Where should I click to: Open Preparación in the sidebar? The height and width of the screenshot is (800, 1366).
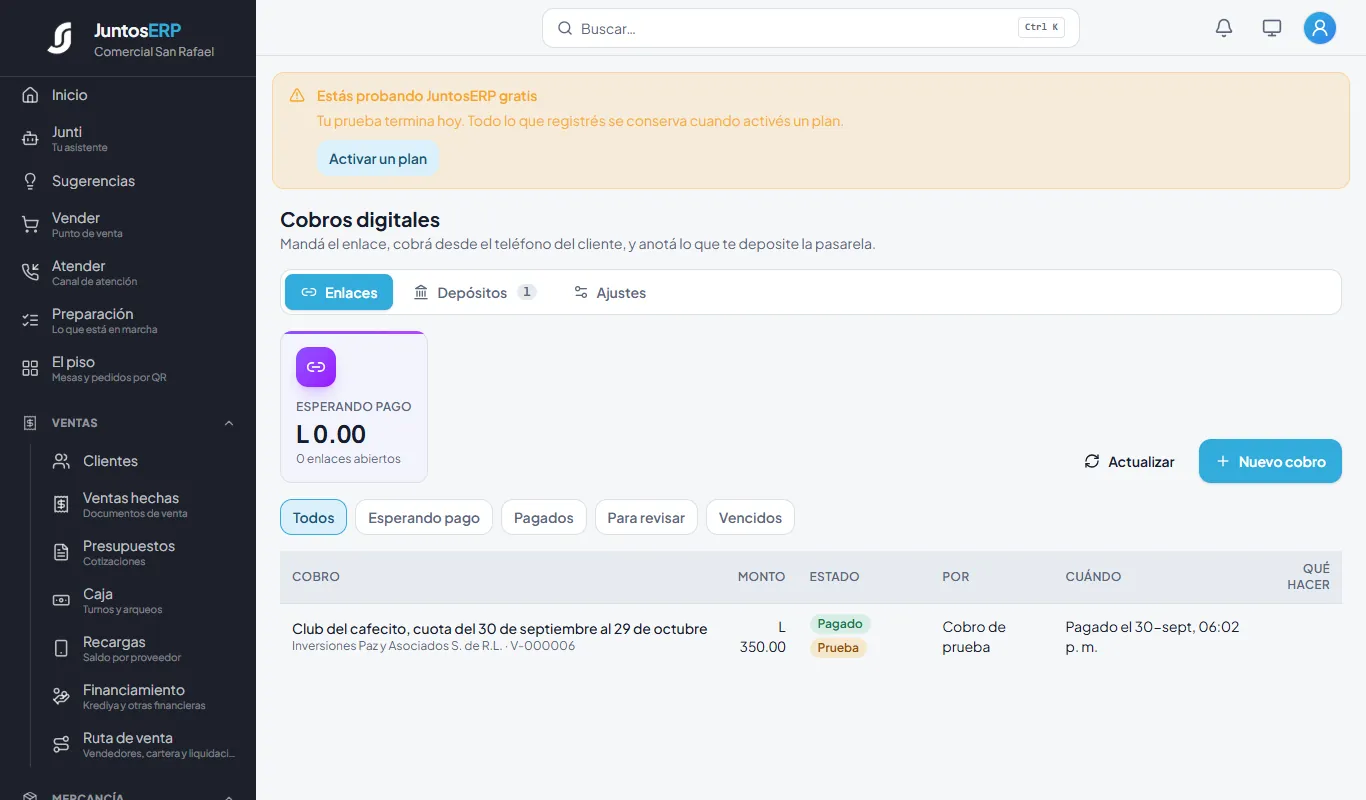tap(128, 321)
